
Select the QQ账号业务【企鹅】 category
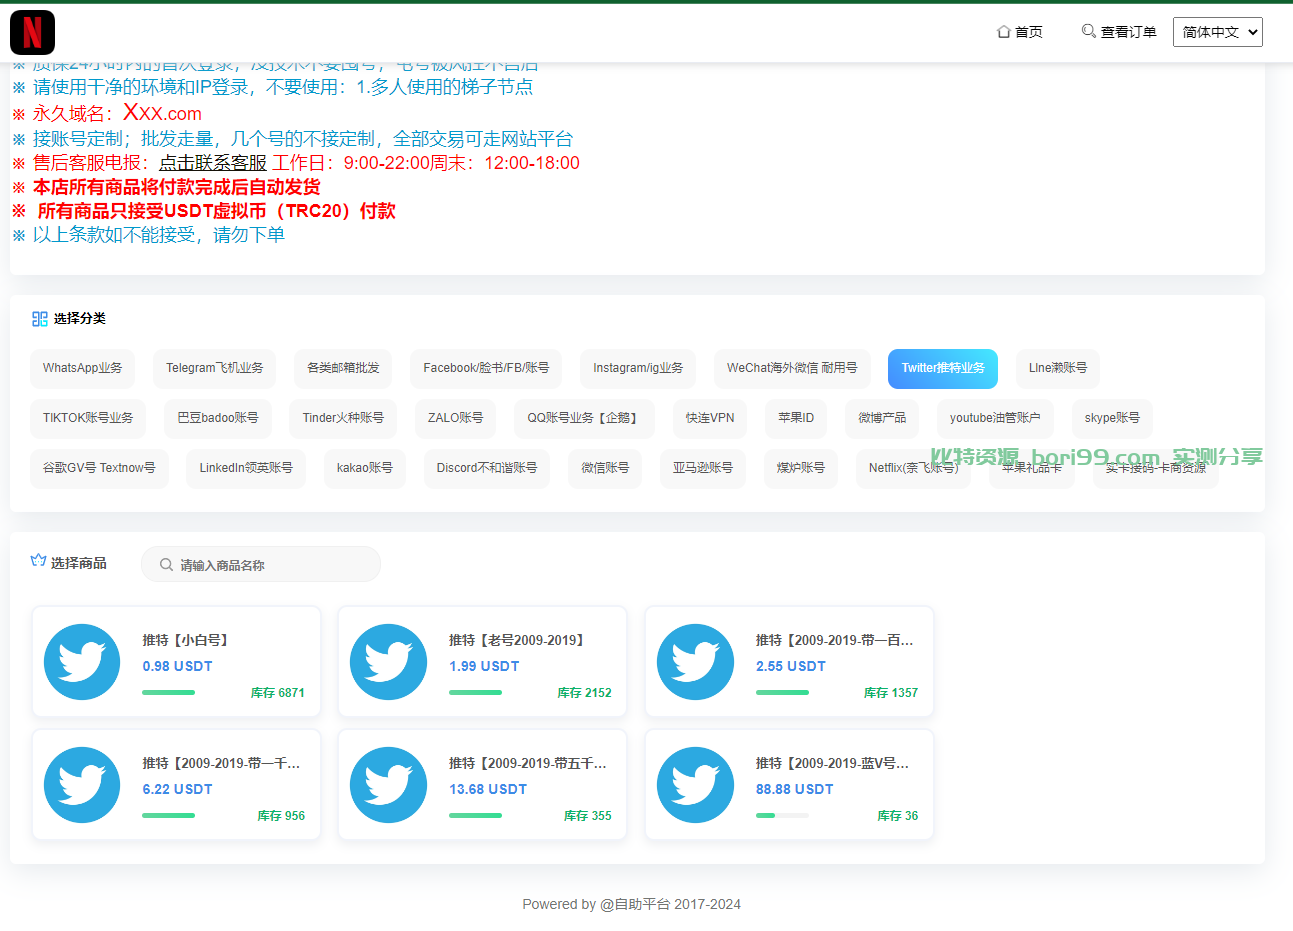(584, 418)
